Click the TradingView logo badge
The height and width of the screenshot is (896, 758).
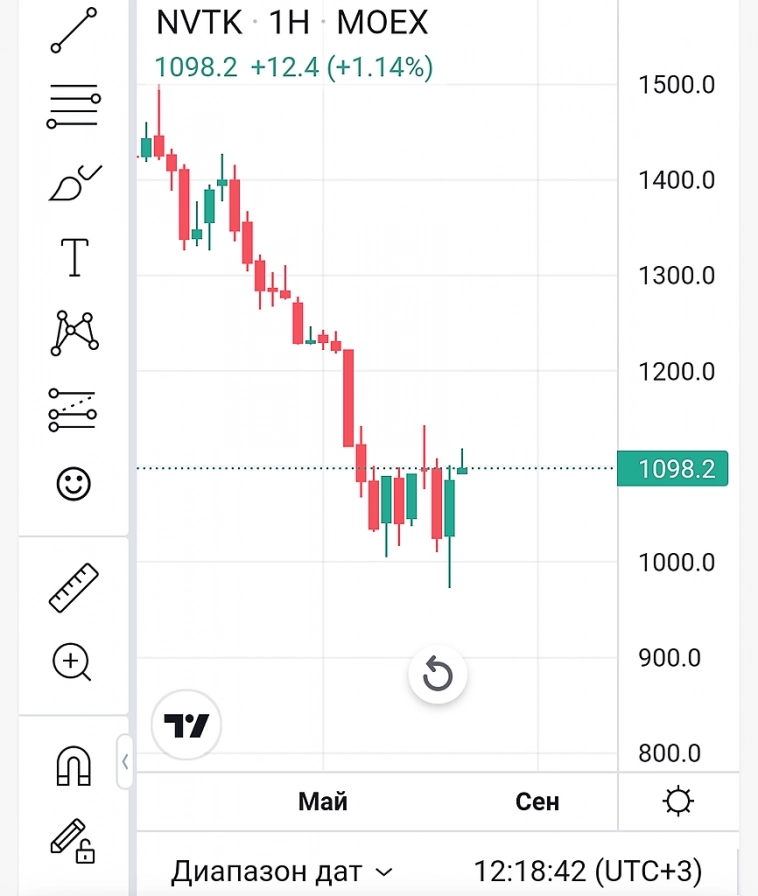(187, 725)
